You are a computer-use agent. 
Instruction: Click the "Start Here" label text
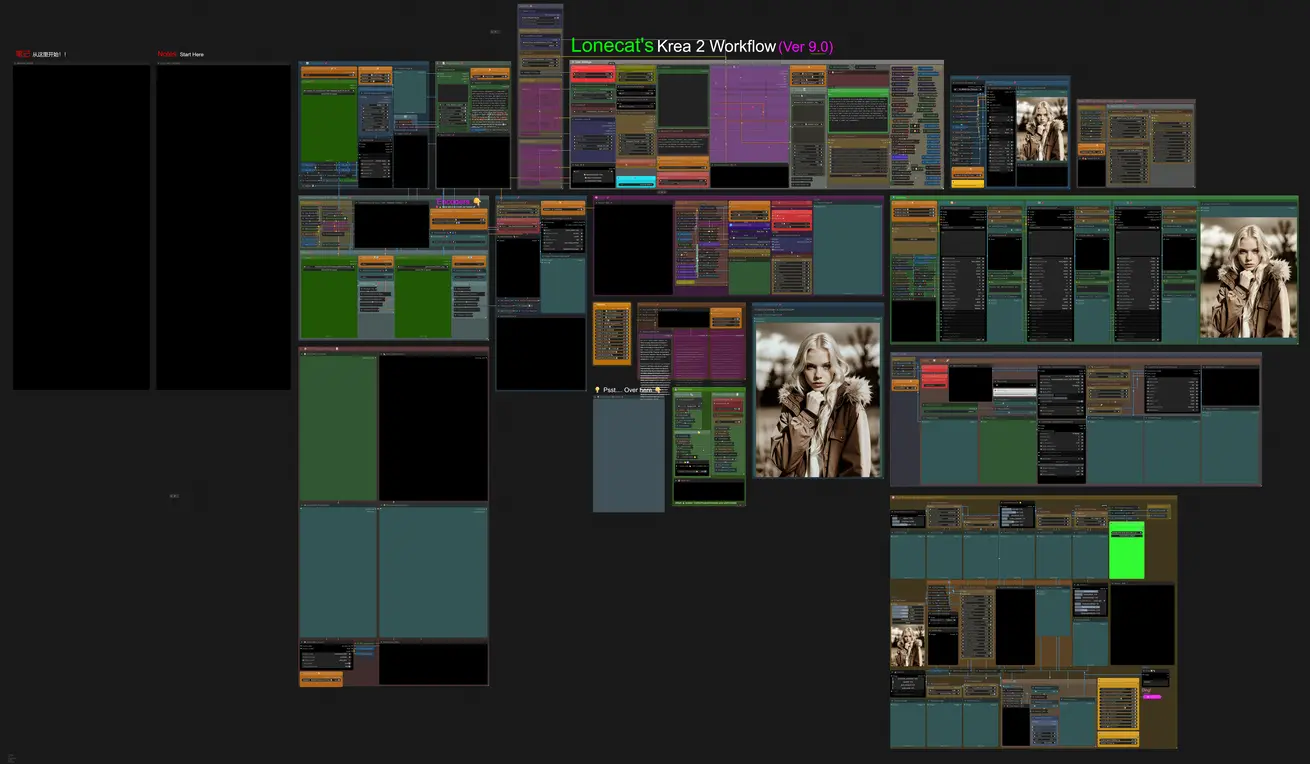192,54
